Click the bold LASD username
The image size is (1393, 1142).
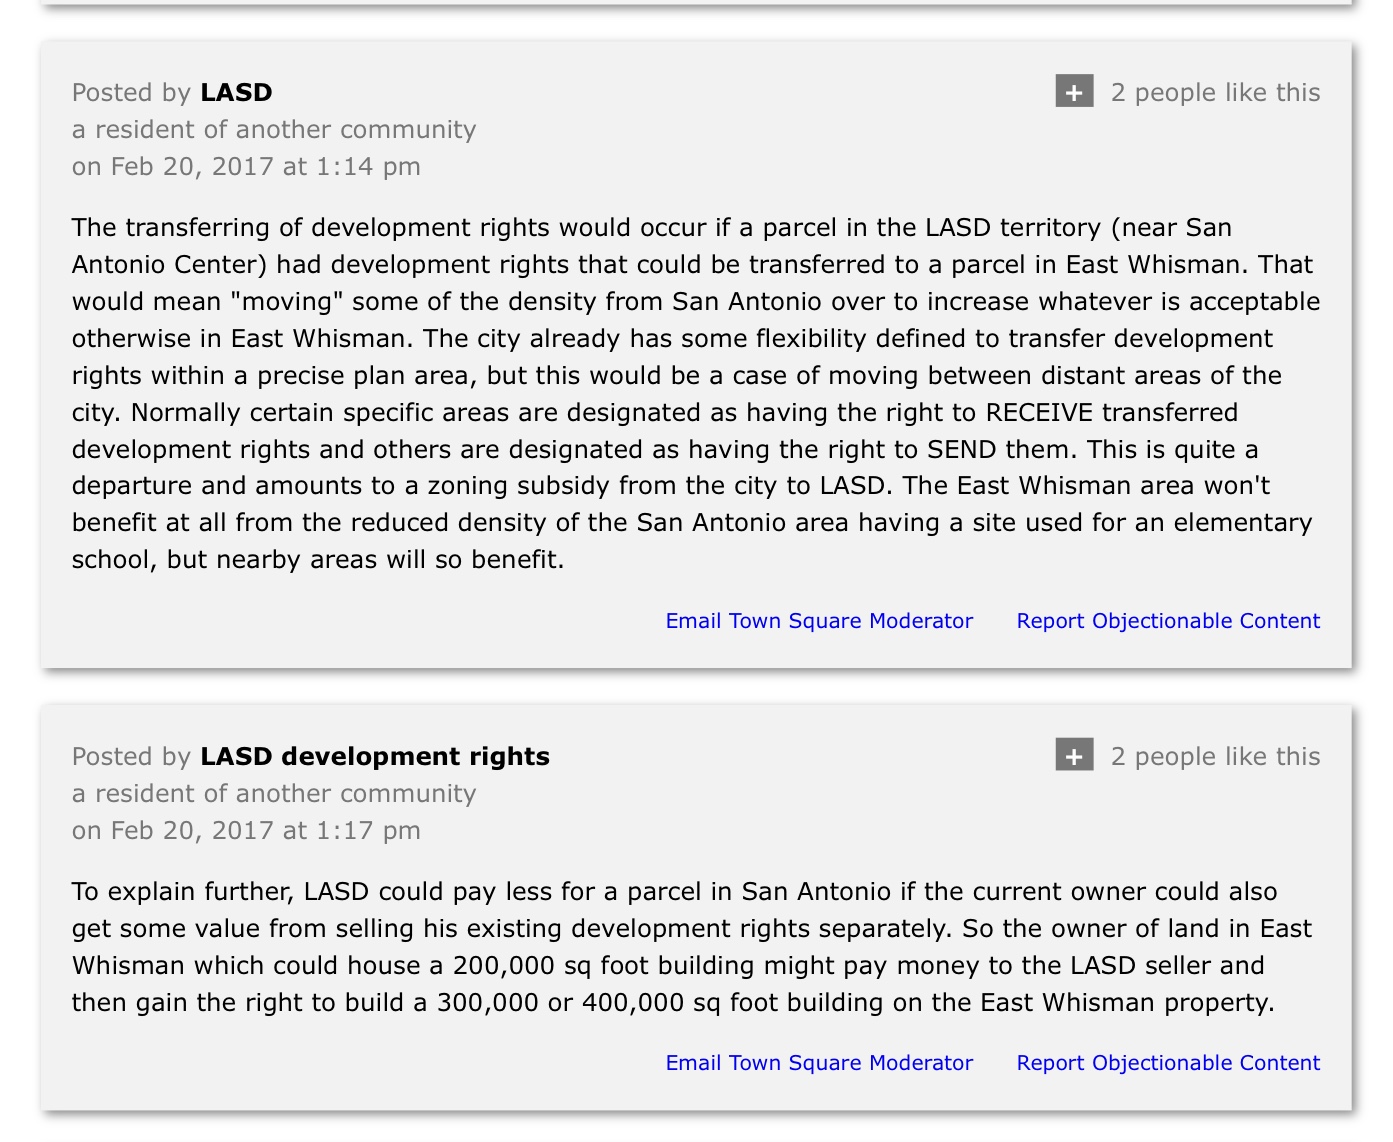(236, 92)
